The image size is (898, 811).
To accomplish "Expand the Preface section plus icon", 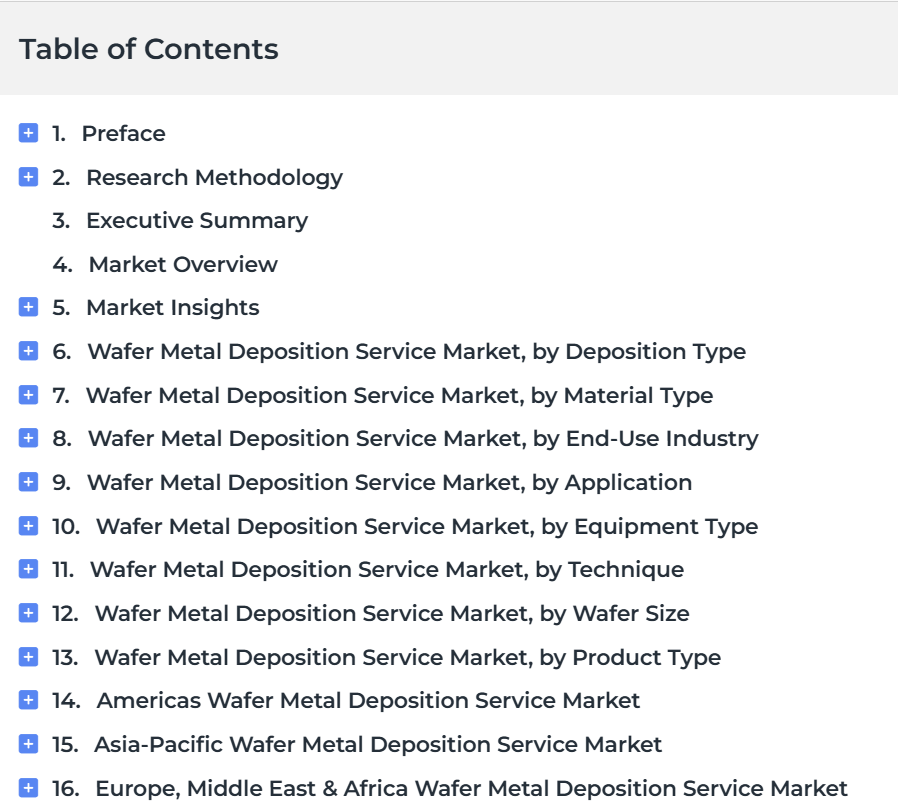I will (28, 133).
